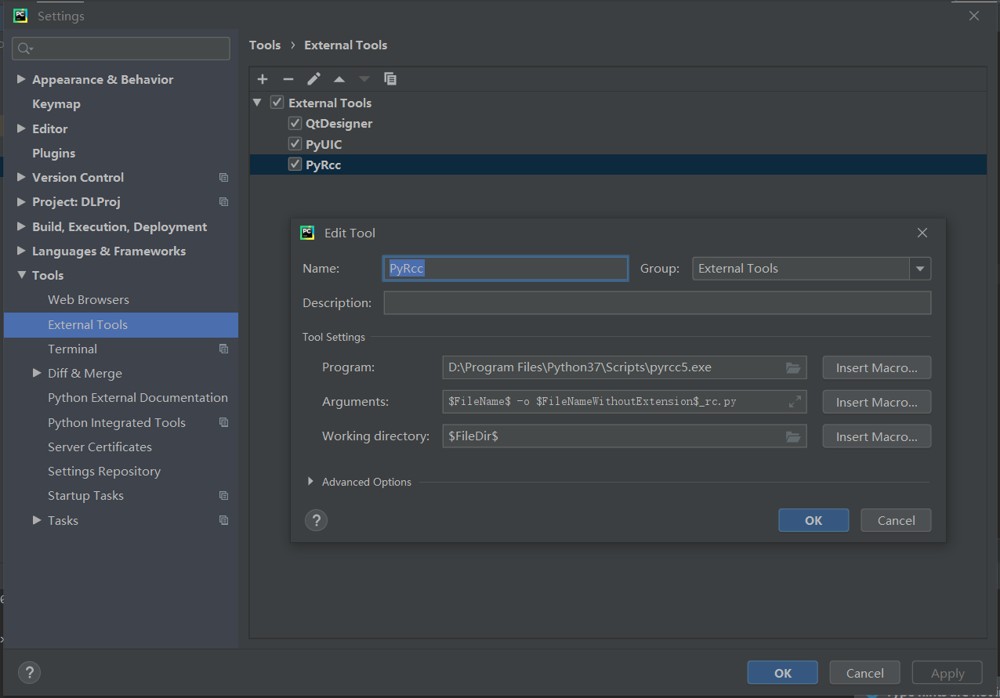The height and width of the screenshot is (698, 1000).
Task: Click the Description input field
Action: (657, 303)
